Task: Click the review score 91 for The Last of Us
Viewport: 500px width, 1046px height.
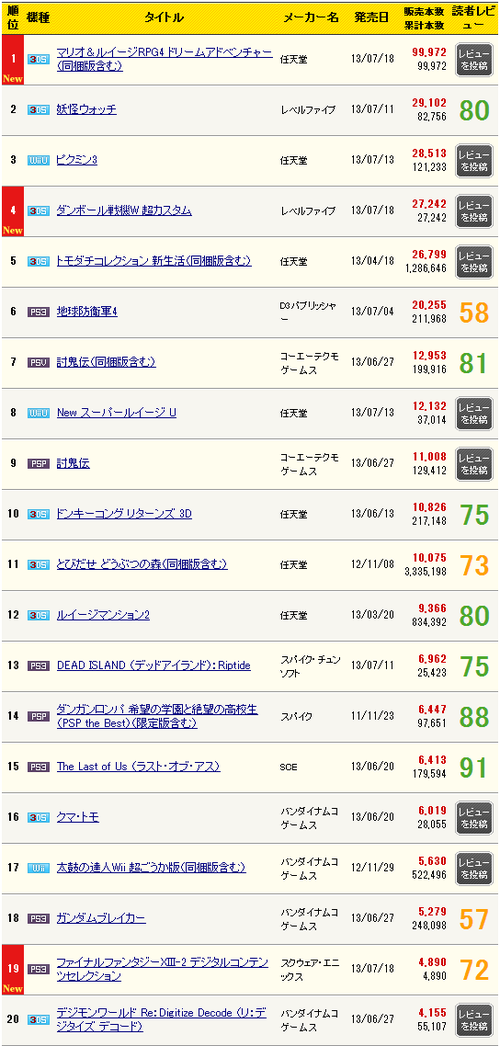Action: [475, 768]
